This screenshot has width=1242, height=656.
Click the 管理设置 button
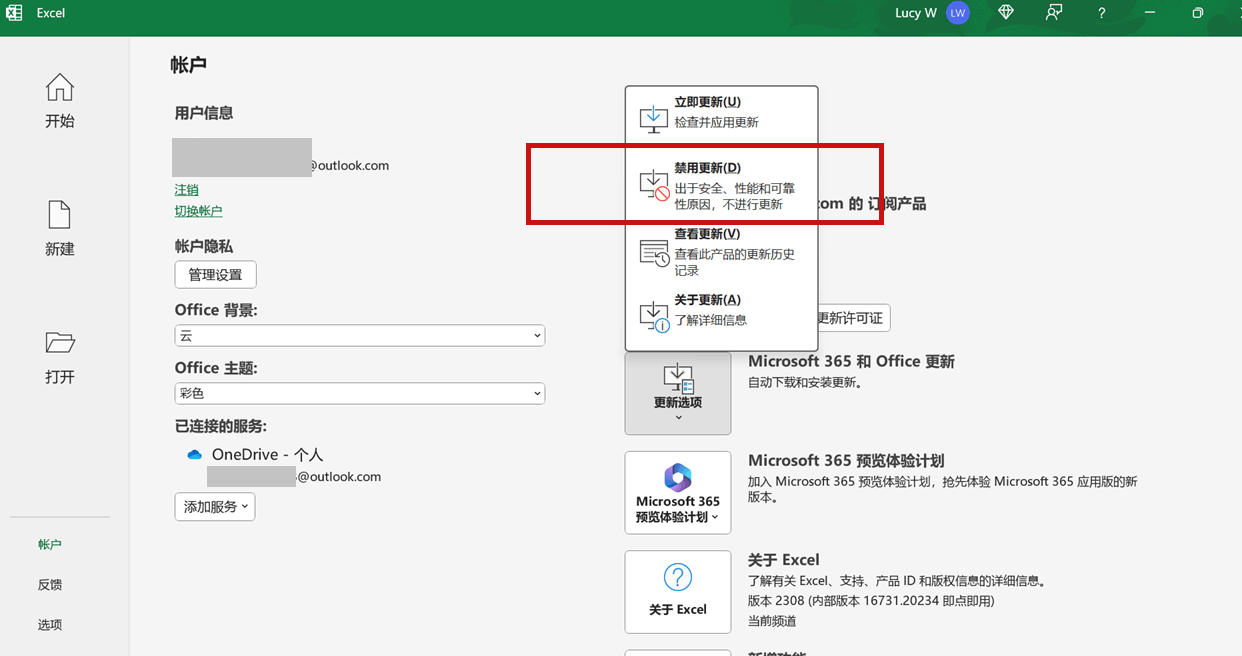[x=215, y=275]
